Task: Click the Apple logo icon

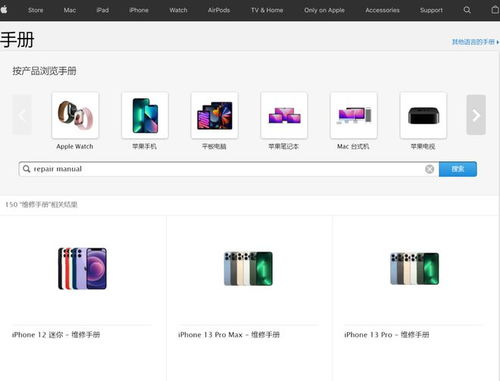Action: [x=4, y=10]
